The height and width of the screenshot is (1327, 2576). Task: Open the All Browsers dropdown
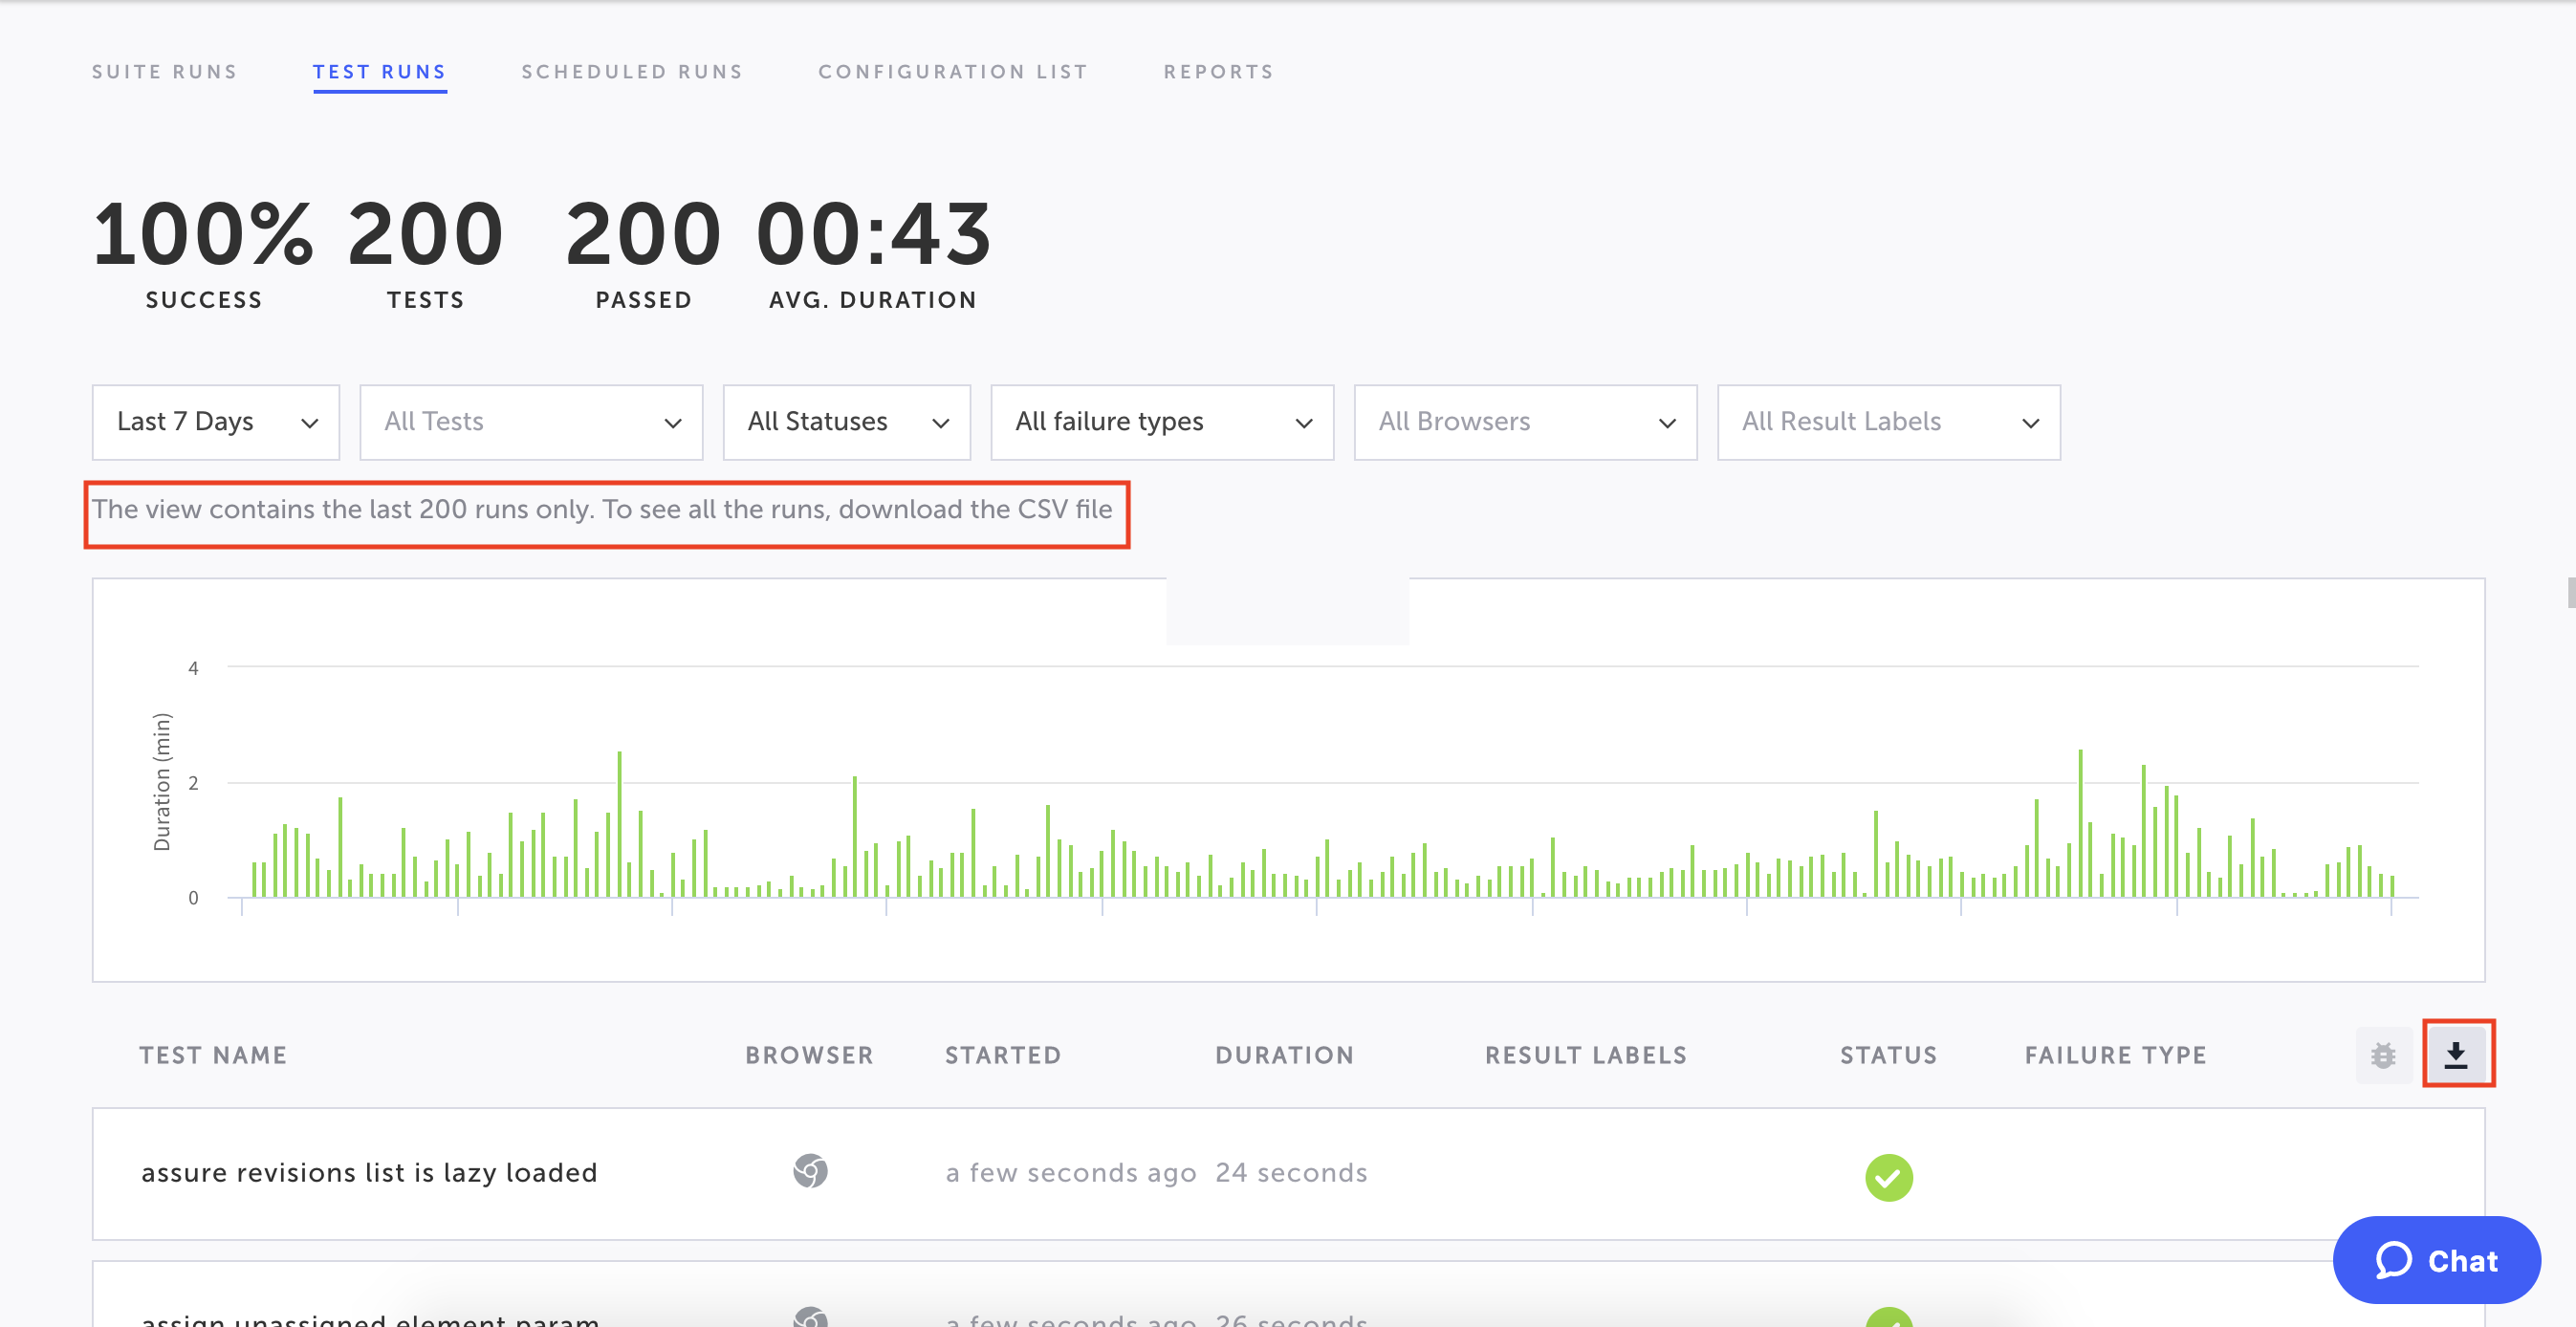pyautogui.click(x=1525, y=422)
